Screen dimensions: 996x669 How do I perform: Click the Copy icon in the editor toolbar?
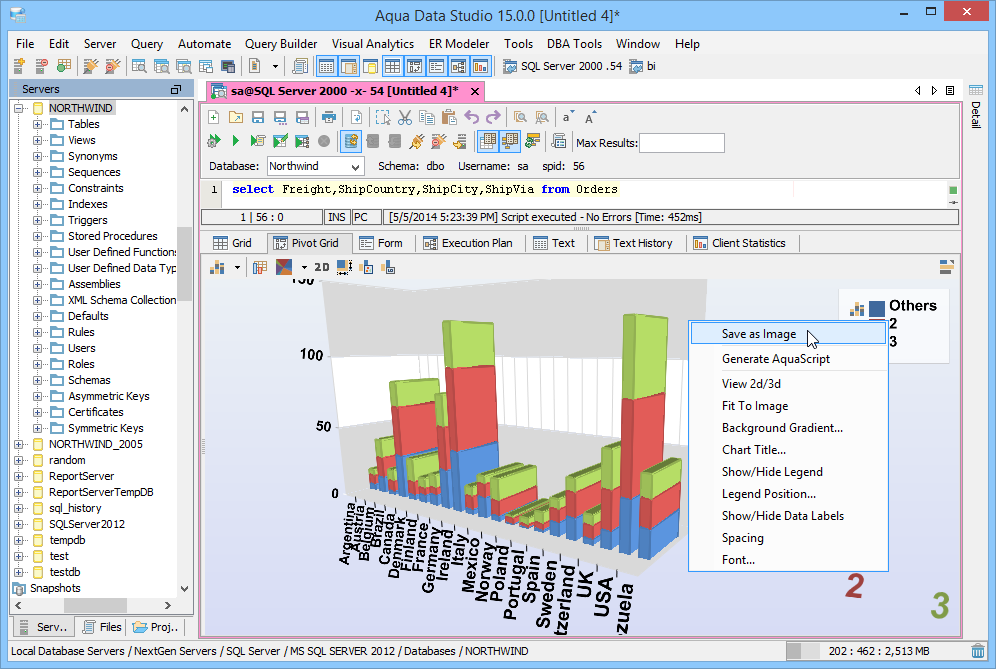click(427, 117)
